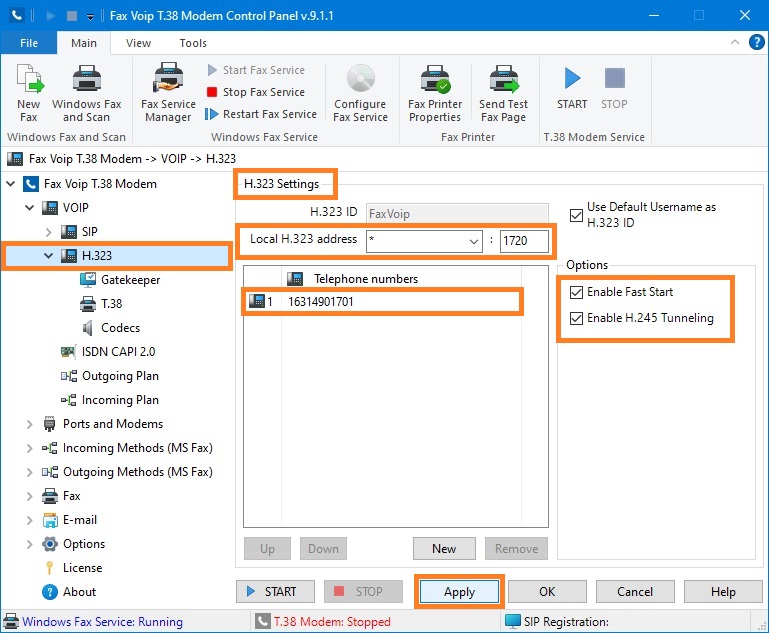Screen dimensions: 769x633
Task: Click the phone icon in title bar
Action: [17, 15]
